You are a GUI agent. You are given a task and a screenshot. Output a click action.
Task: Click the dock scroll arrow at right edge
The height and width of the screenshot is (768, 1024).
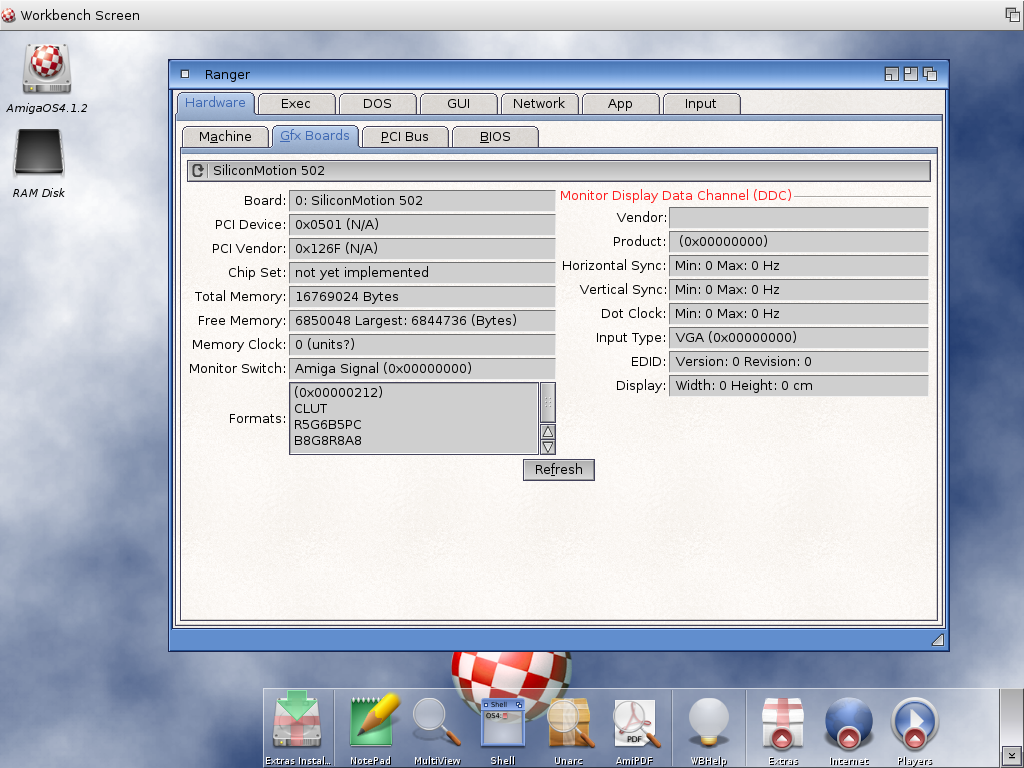[x=1011, y=756]
